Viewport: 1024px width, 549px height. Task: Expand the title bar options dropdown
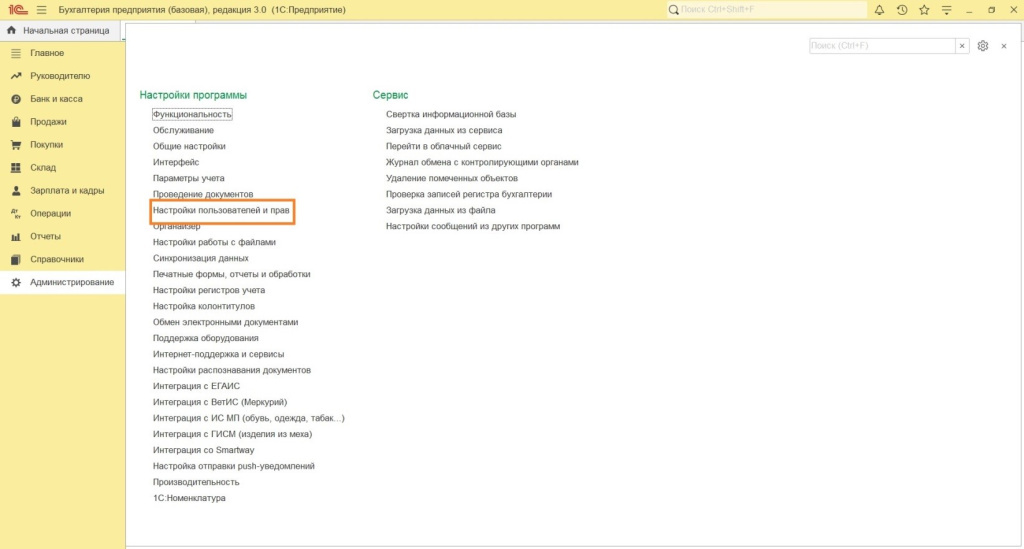pyautogui.click(x=946, y=10)
